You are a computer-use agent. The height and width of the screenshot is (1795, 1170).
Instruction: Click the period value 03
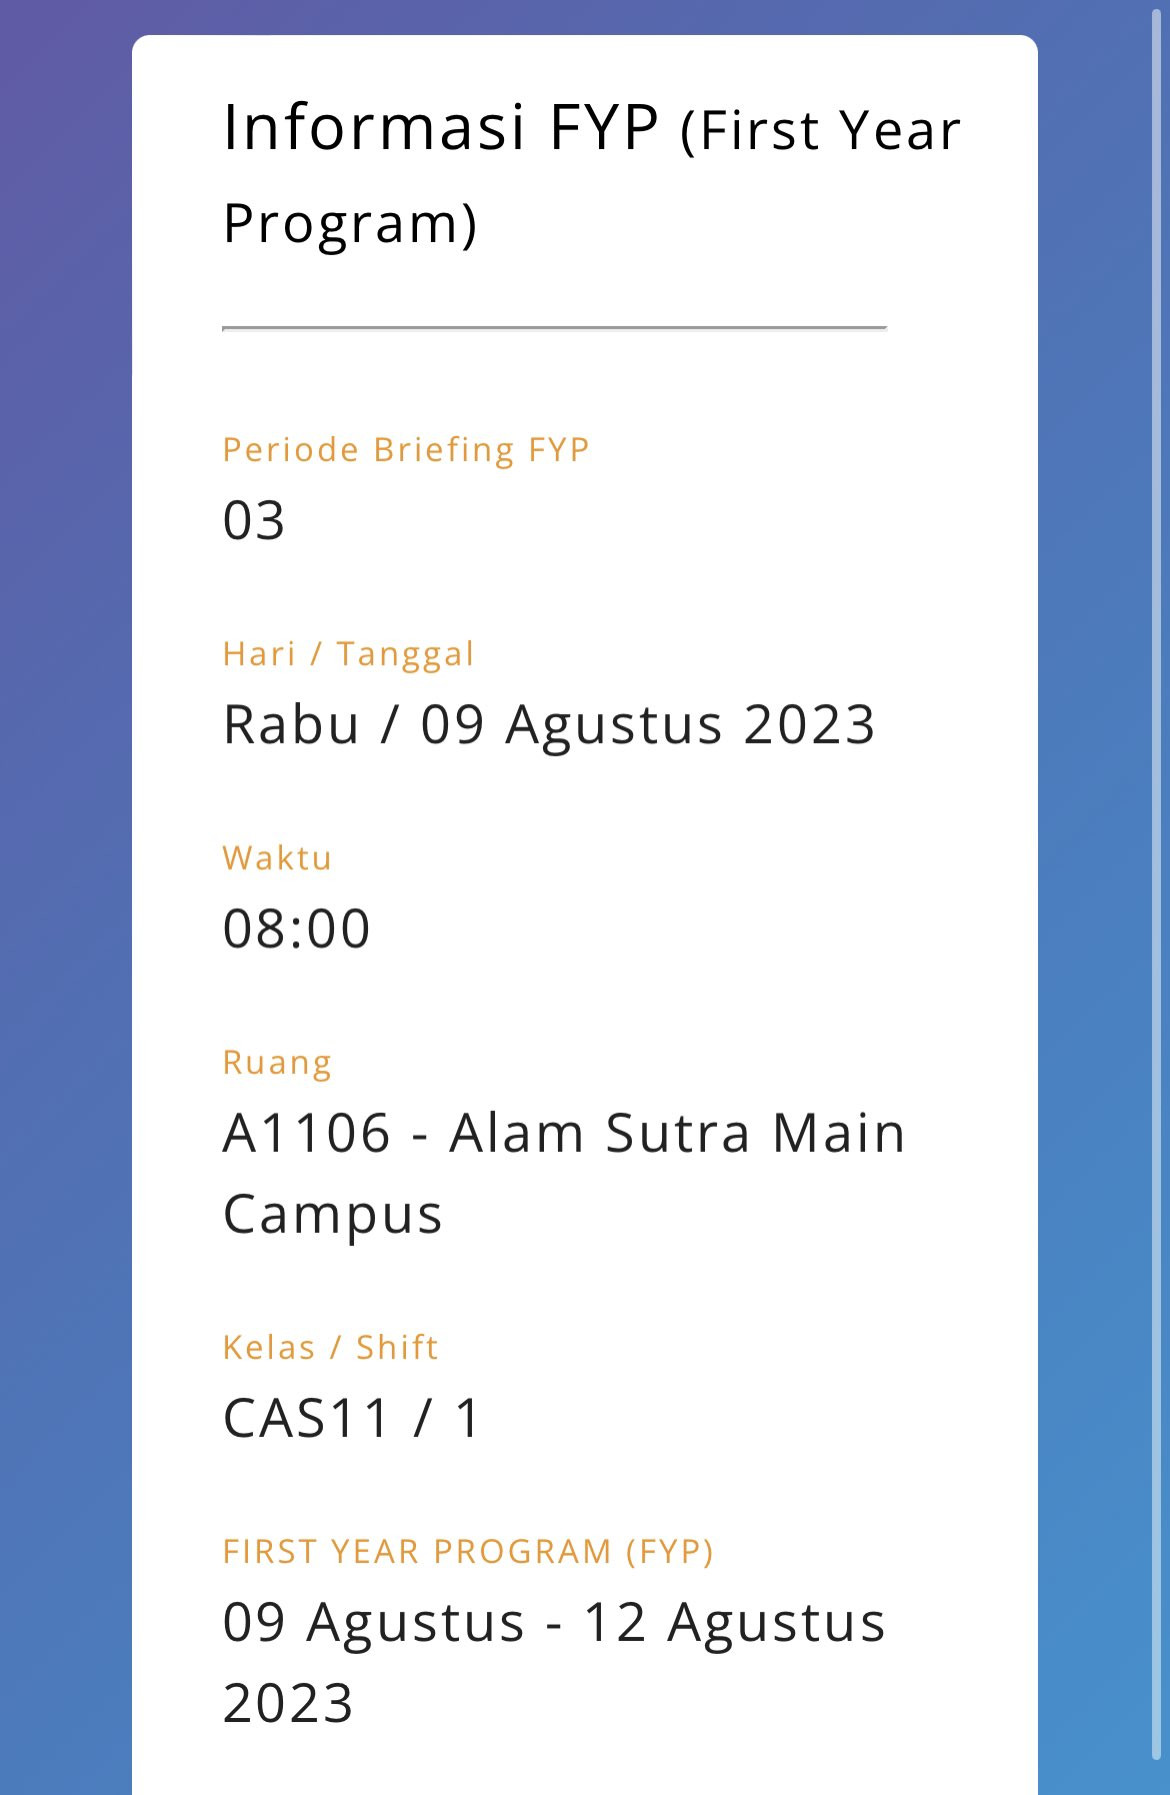pos(254,521)
